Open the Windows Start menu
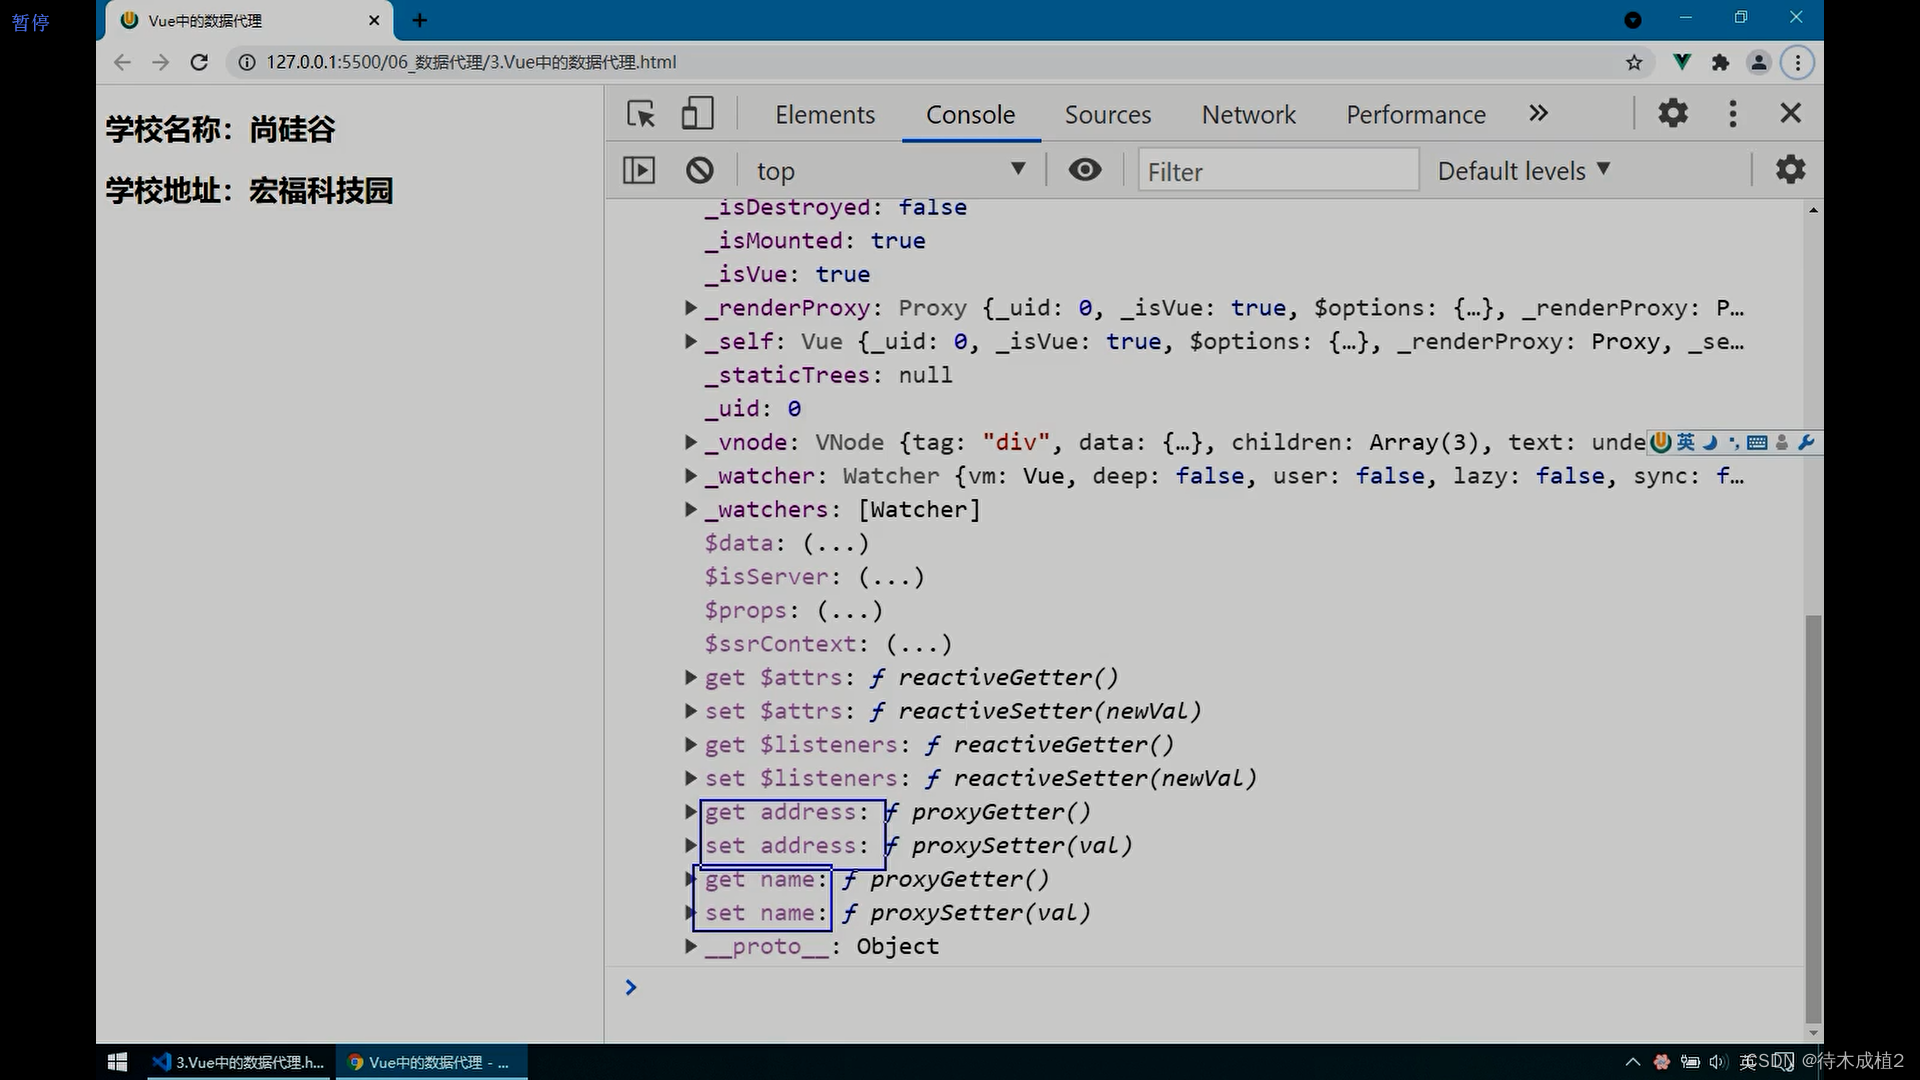 tap(117, 1062)
